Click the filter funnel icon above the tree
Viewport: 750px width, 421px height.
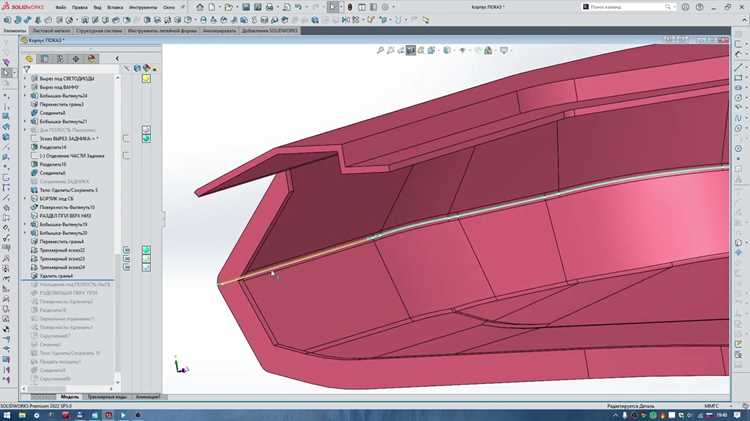(x=27, y=69)
